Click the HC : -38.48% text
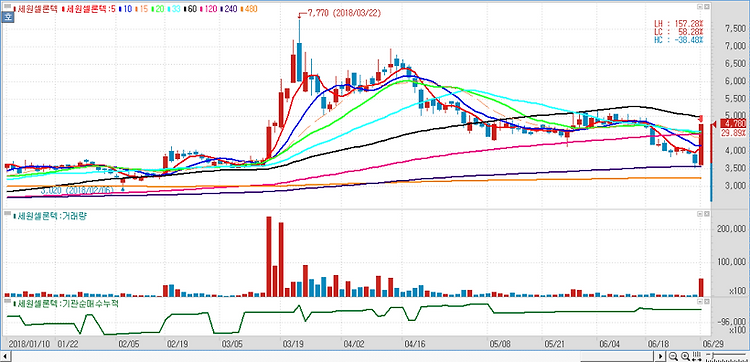Image resolution: width=750 pixels, height=362 pixels. [679, 40]
